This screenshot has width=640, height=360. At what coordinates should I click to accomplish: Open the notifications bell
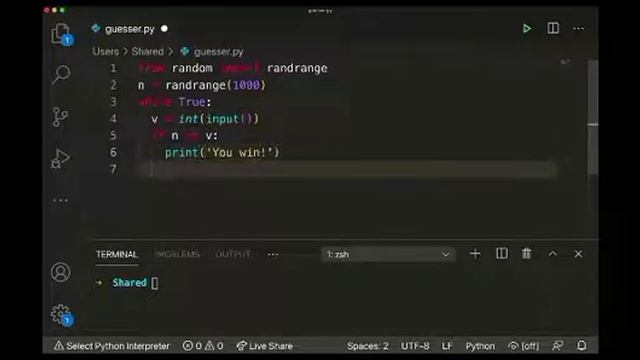point(582,346)
